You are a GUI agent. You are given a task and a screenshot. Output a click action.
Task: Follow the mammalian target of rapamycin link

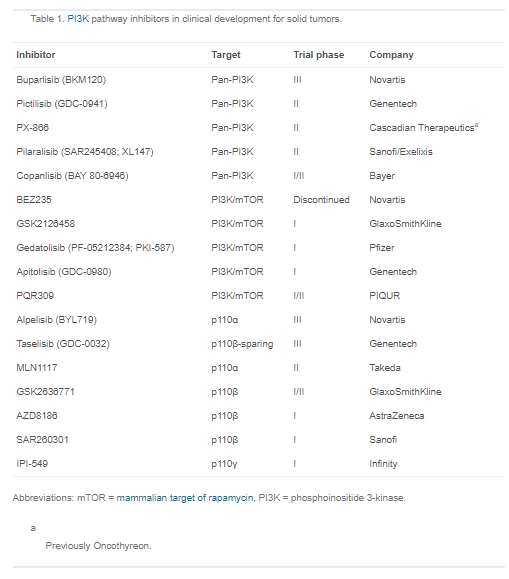click(x=185, y=498)
